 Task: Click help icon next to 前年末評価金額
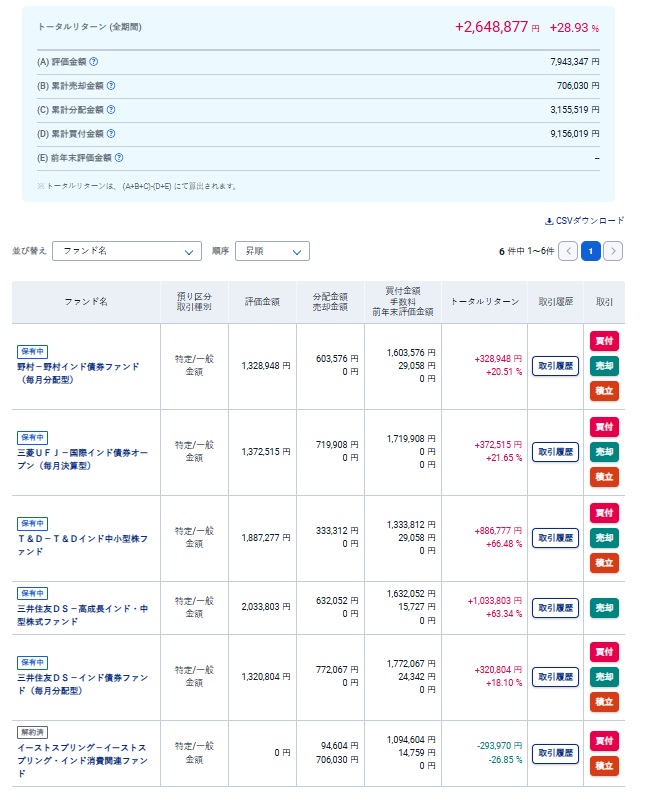point(119,157)
